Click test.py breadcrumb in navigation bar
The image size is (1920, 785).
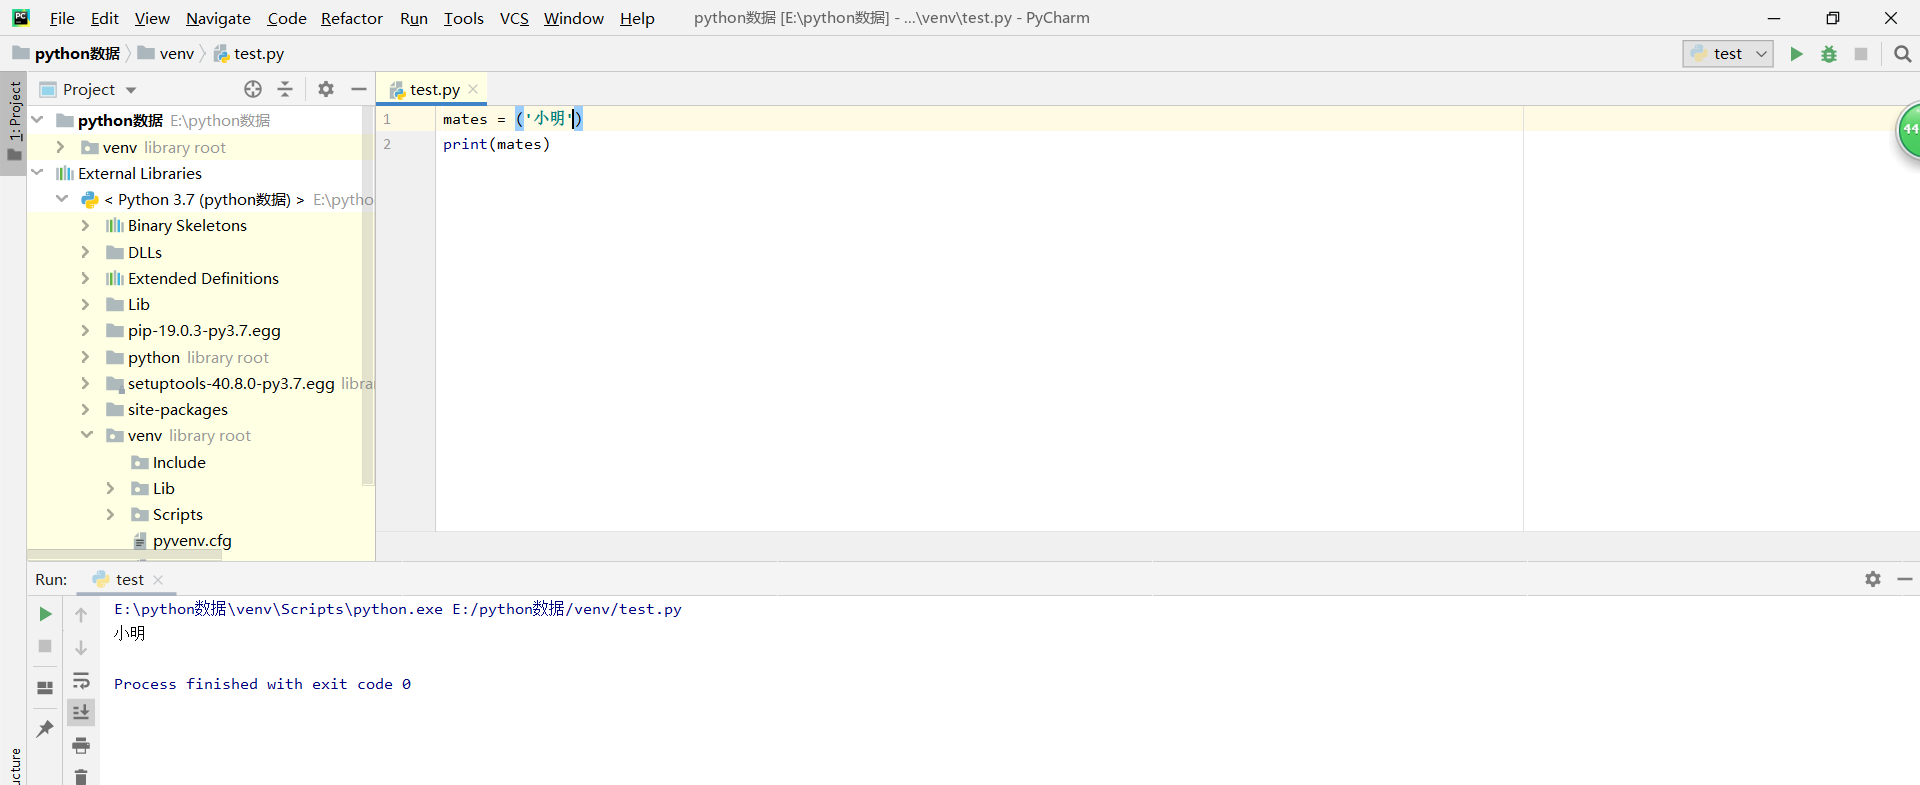[x=249, y=54]
